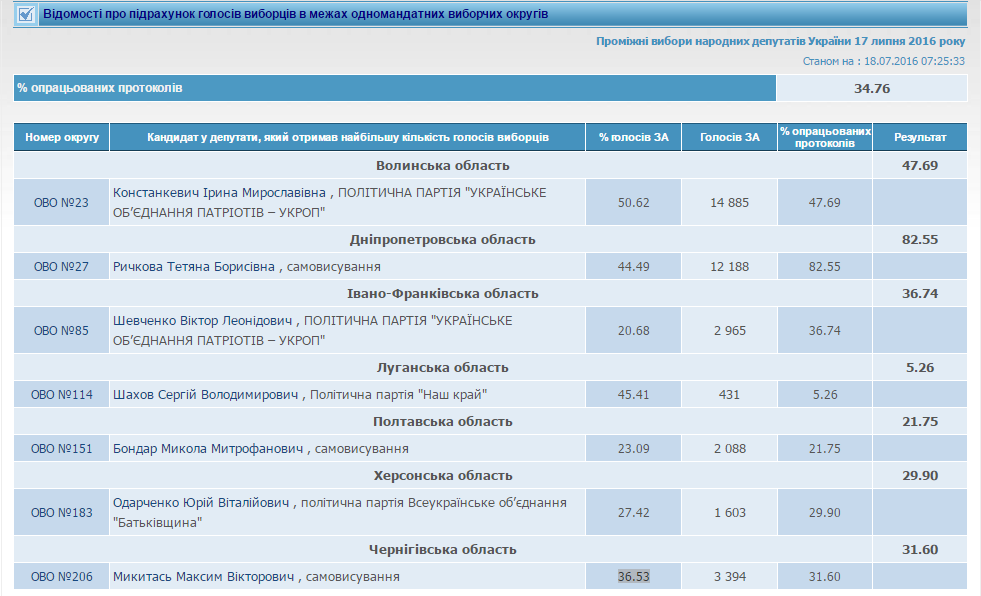Click vote count 3 394
981x596 pixels.
click(x=729, y=577)
